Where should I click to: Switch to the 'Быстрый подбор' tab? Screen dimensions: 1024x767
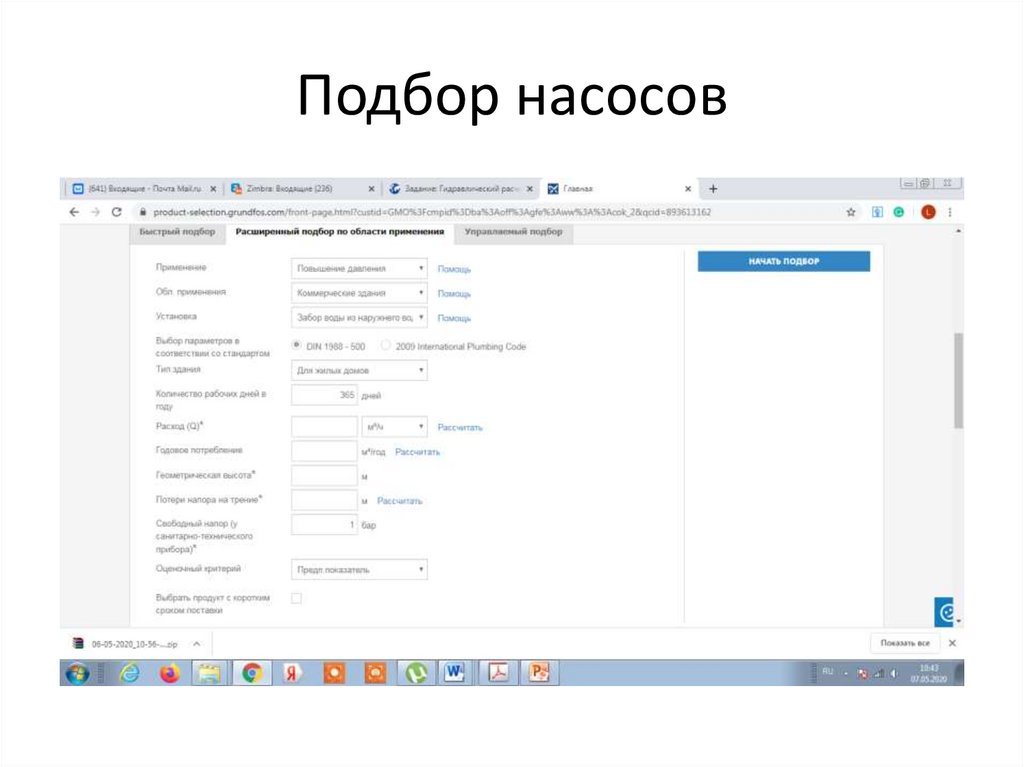pyautogui.click(x=175, y=231)
